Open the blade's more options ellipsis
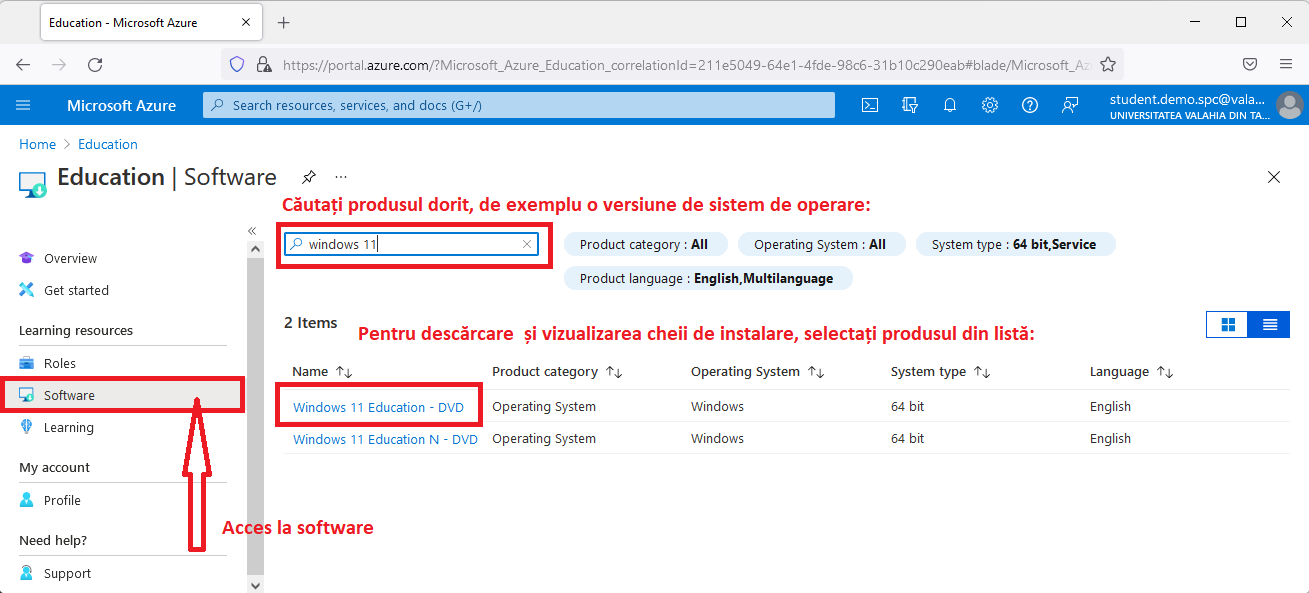This screenshot has width=1309, height=593. click(341, 177)
